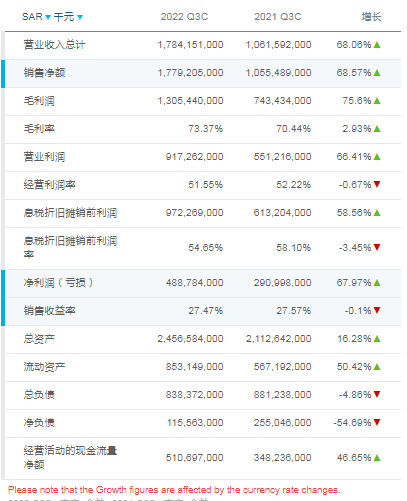Click red arrow in 销售收益率 row
Screen dimensions: 407x501
[x=377, y=310]
